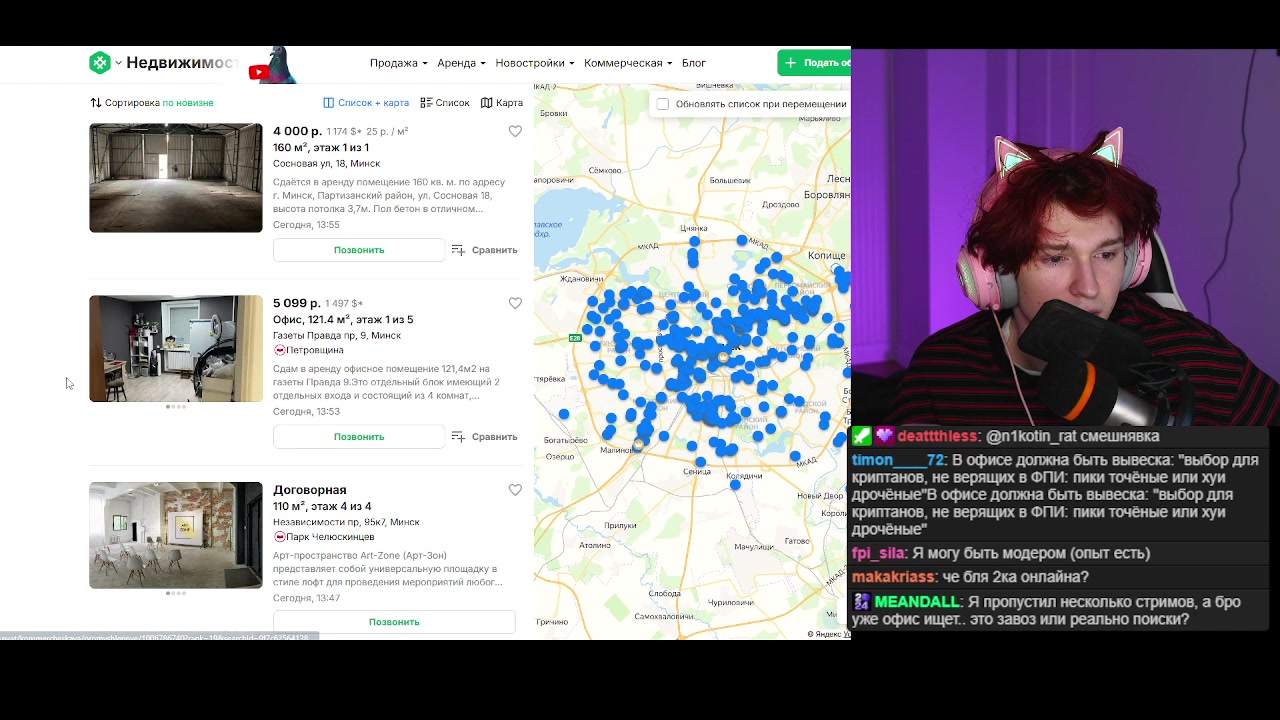The image size is (1280, 720).
Task: Favorite the 4 000 р. listing heart
Action: tap(515, 131)
